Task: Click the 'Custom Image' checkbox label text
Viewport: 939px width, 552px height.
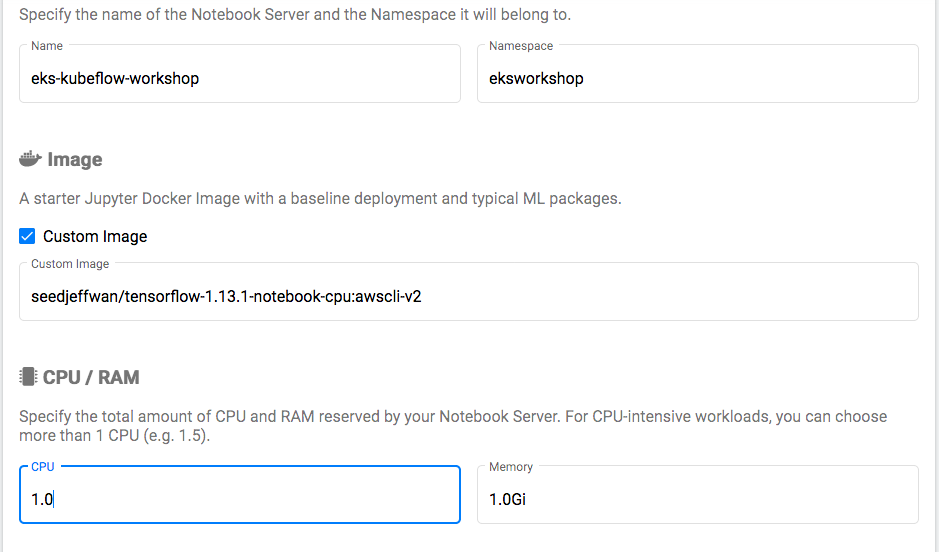Action: [x=95, y=237]
